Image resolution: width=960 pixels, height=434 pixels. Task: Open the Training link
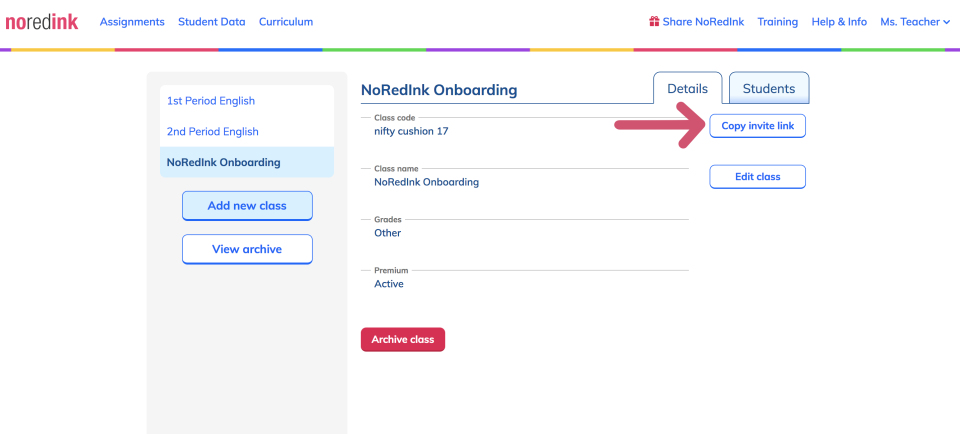pos(777,22)
